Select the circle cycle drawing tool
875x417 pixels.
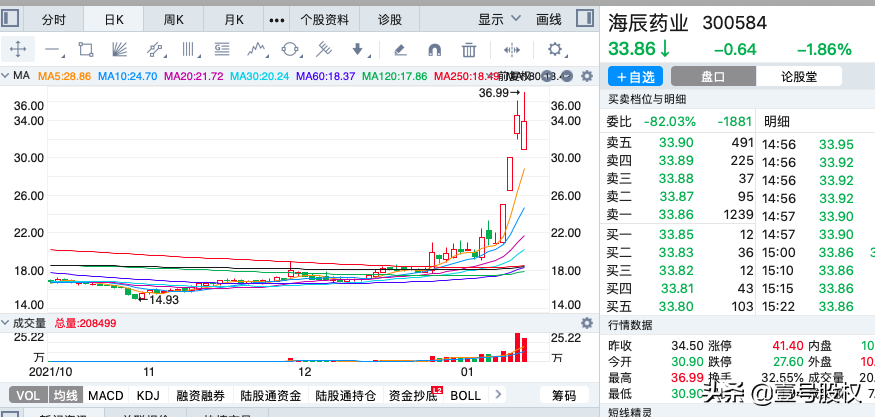pos(290,50)
